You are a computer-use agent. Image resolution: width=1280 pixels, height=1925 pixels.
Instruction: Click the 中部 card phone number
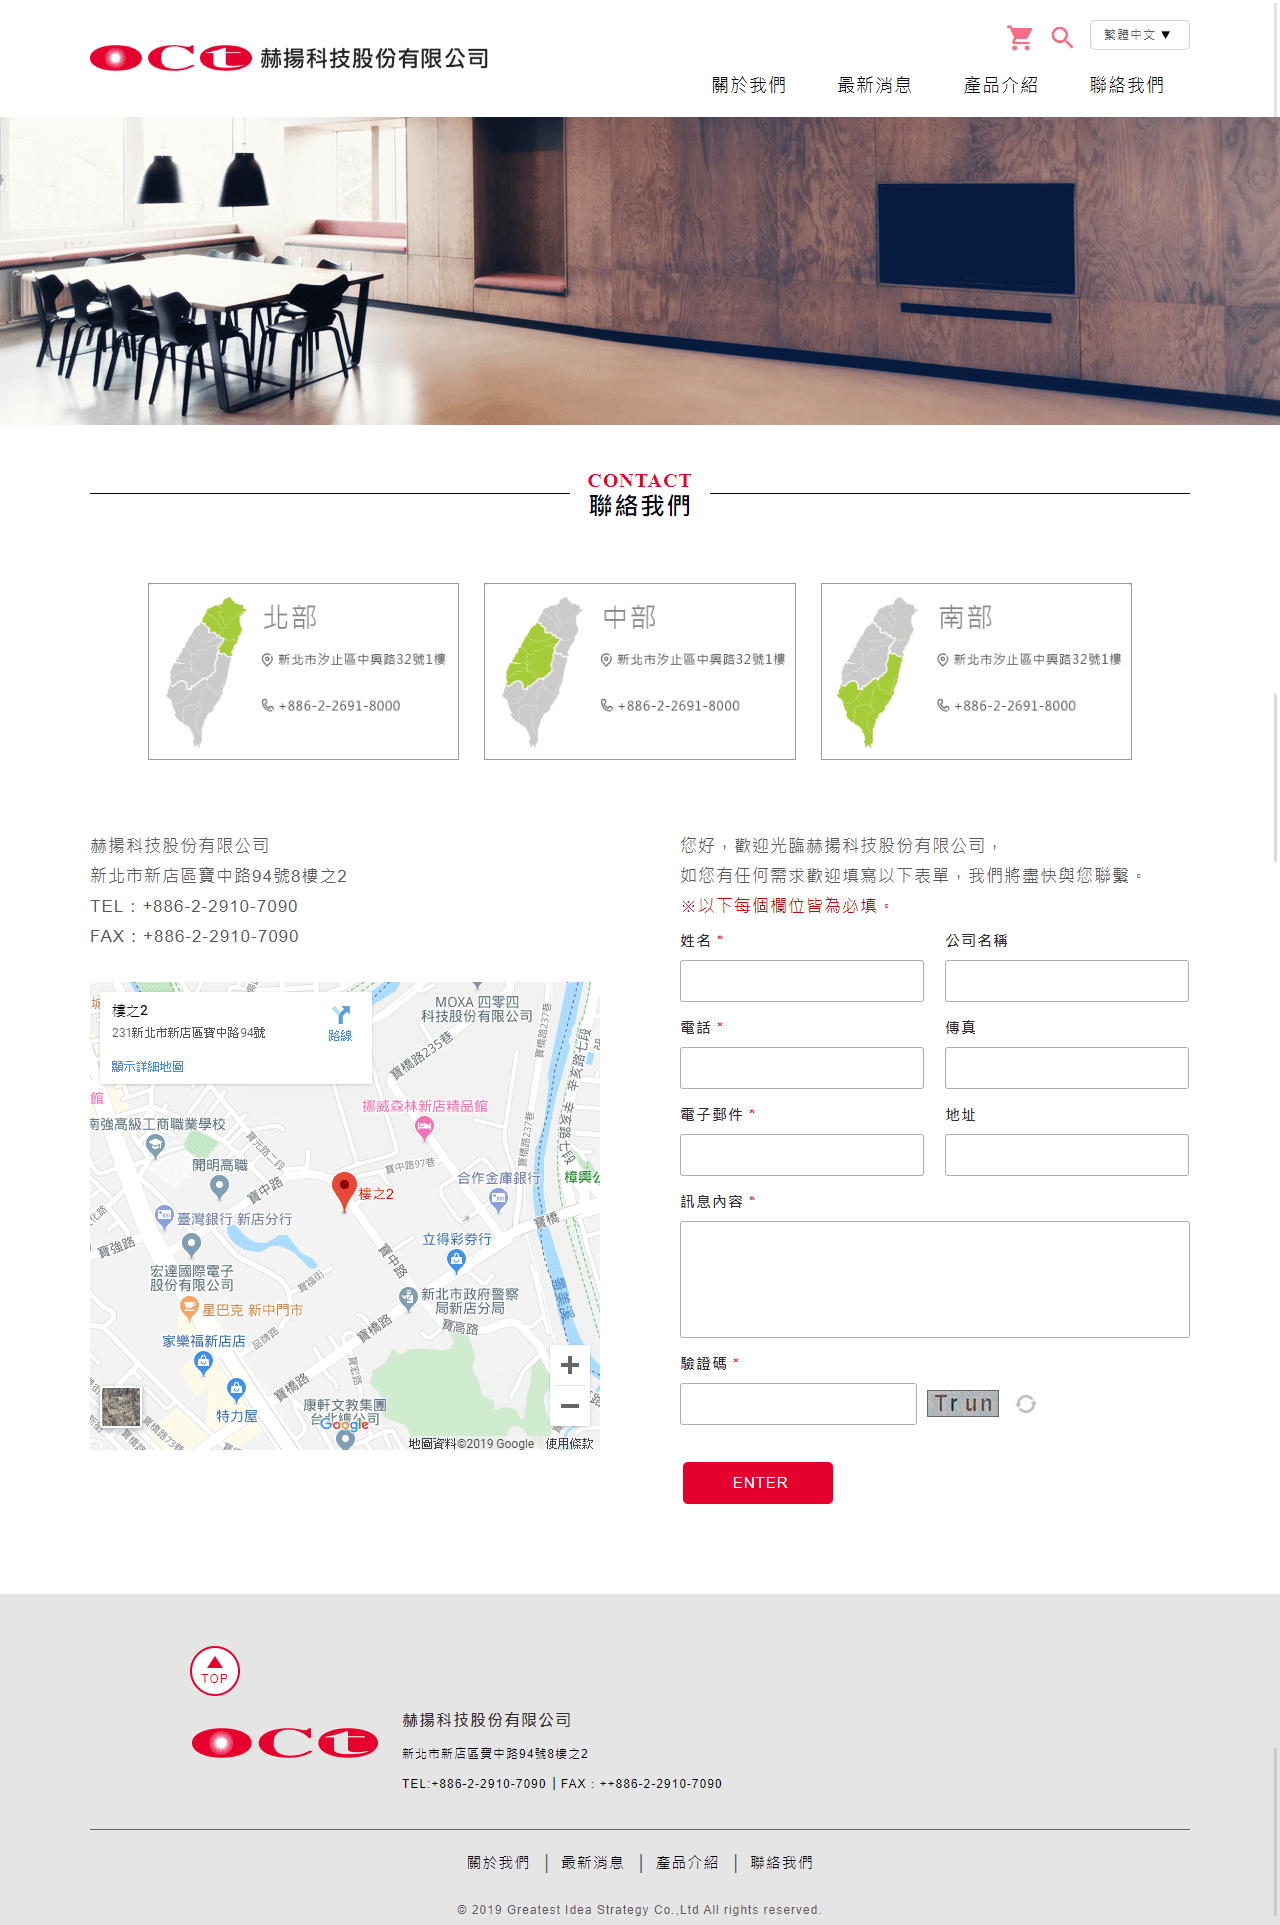(678, 706)
